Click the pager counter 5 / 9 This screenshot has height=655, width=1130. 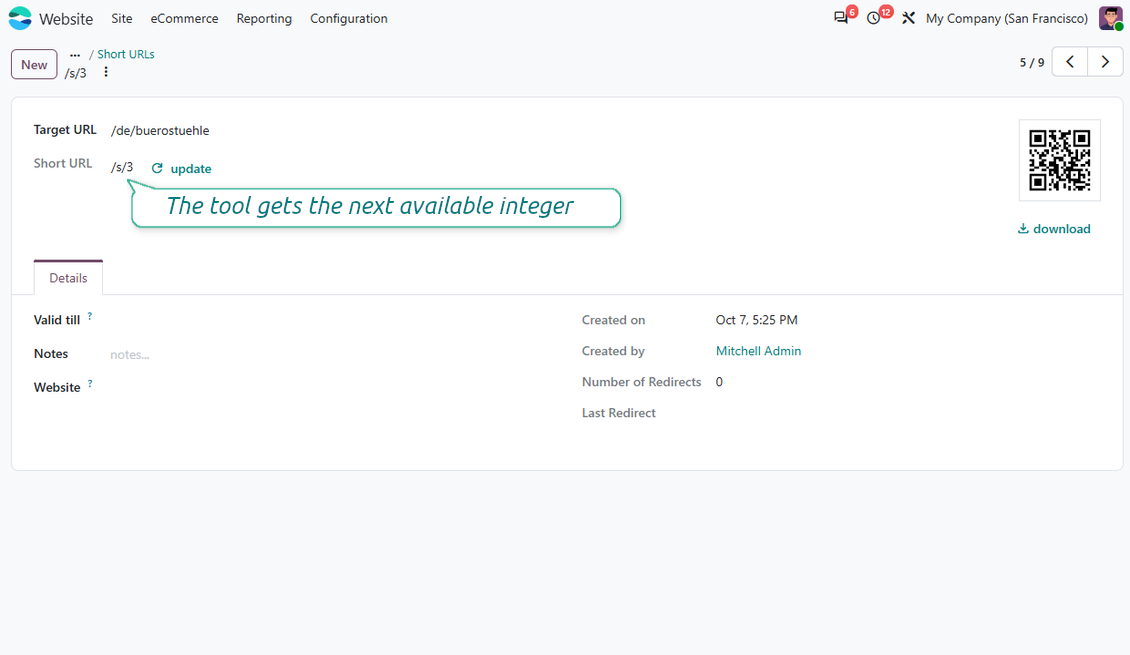click(1032, 63)
